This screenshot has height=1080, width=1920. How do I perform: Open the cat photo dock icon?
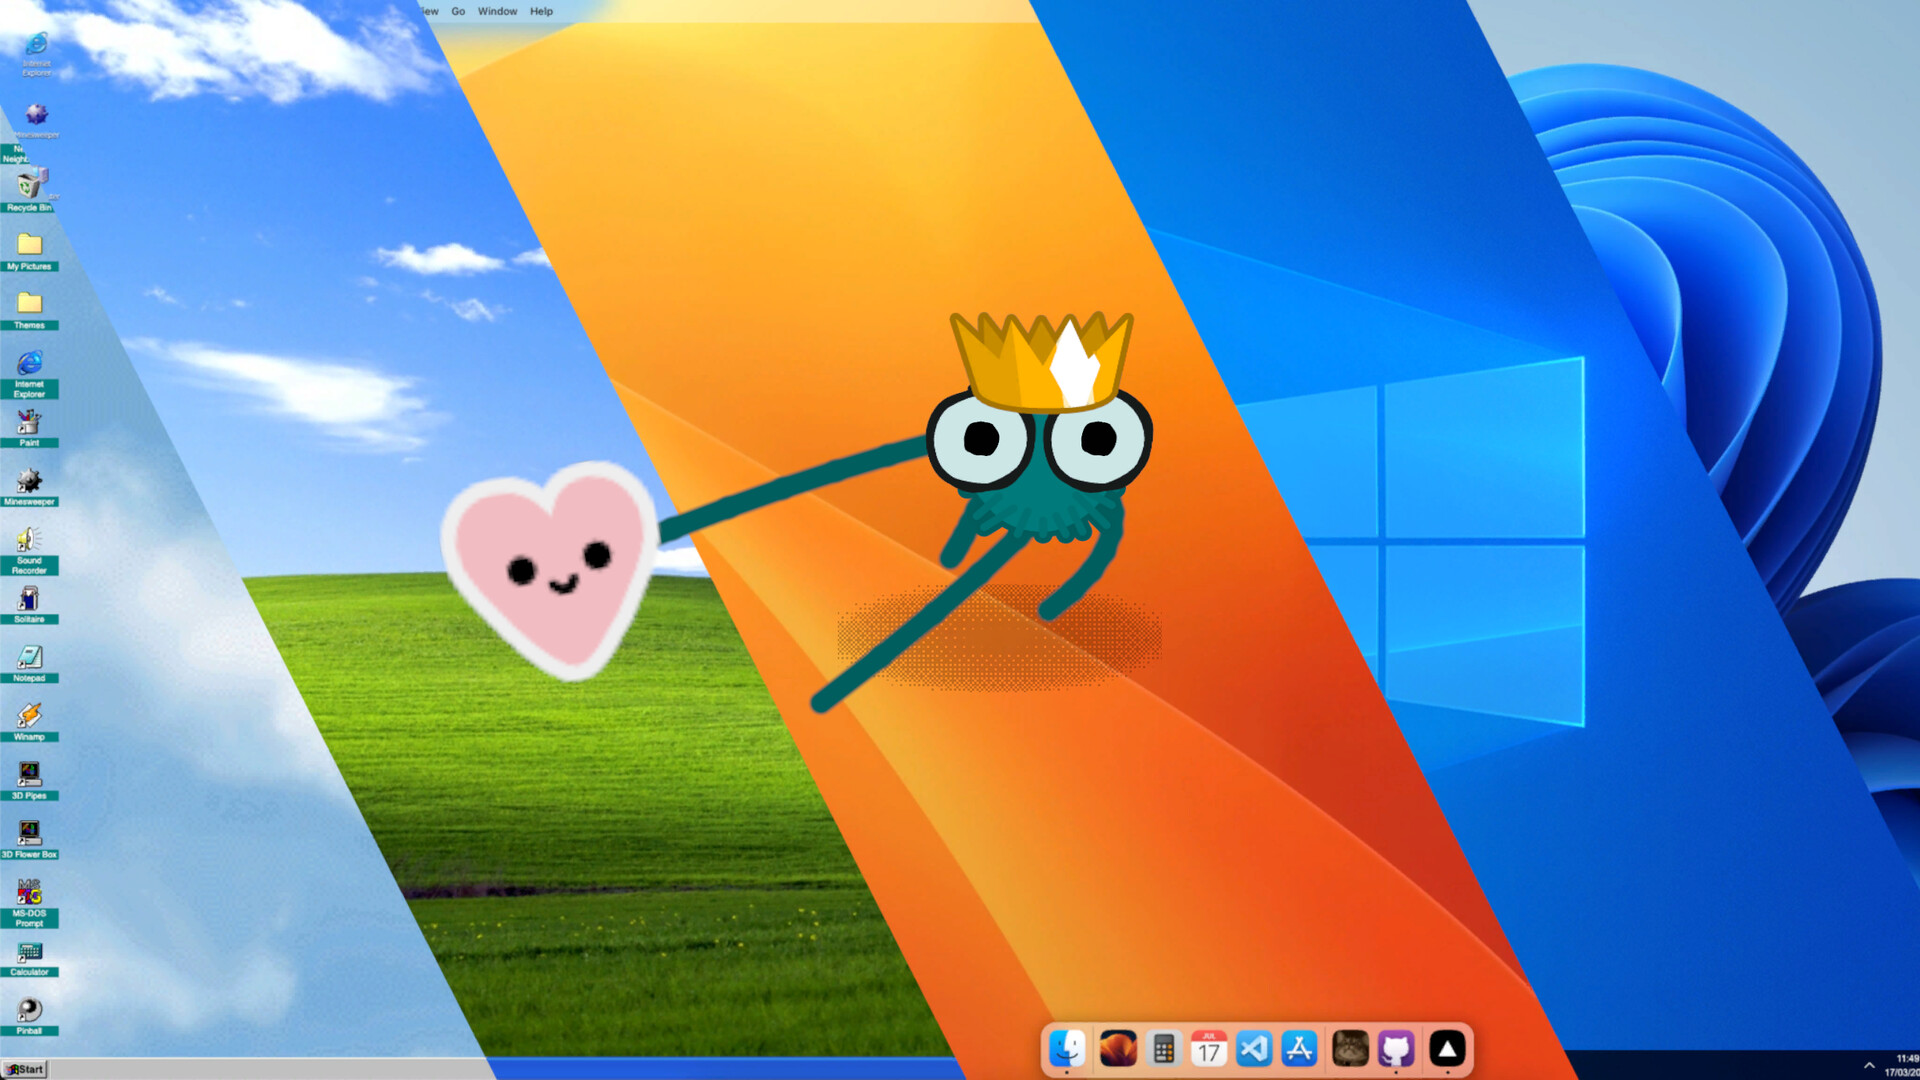(x=1350, y=1049)
